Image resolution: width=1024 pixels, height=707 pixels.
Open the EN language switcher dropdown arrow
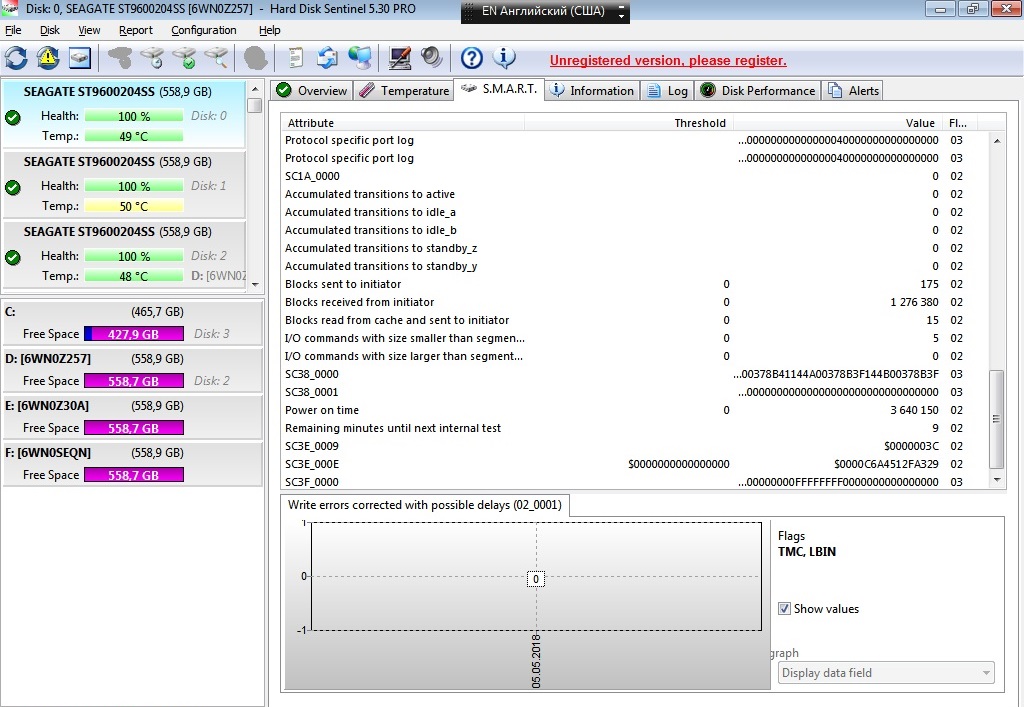tap(621, 12)
